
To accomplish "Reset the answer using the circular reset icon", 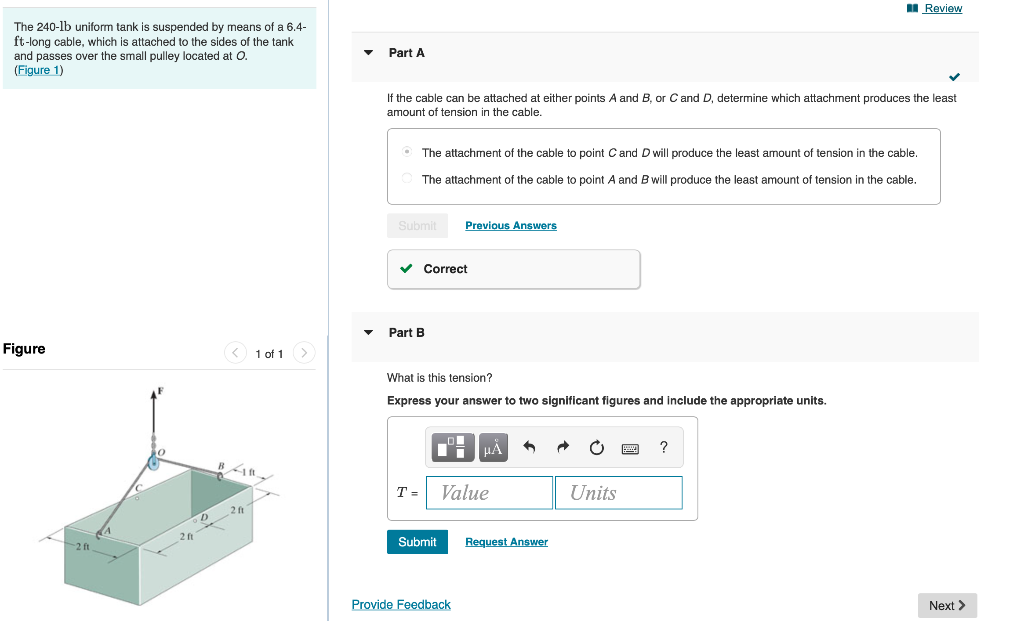I will coord(596,447).
